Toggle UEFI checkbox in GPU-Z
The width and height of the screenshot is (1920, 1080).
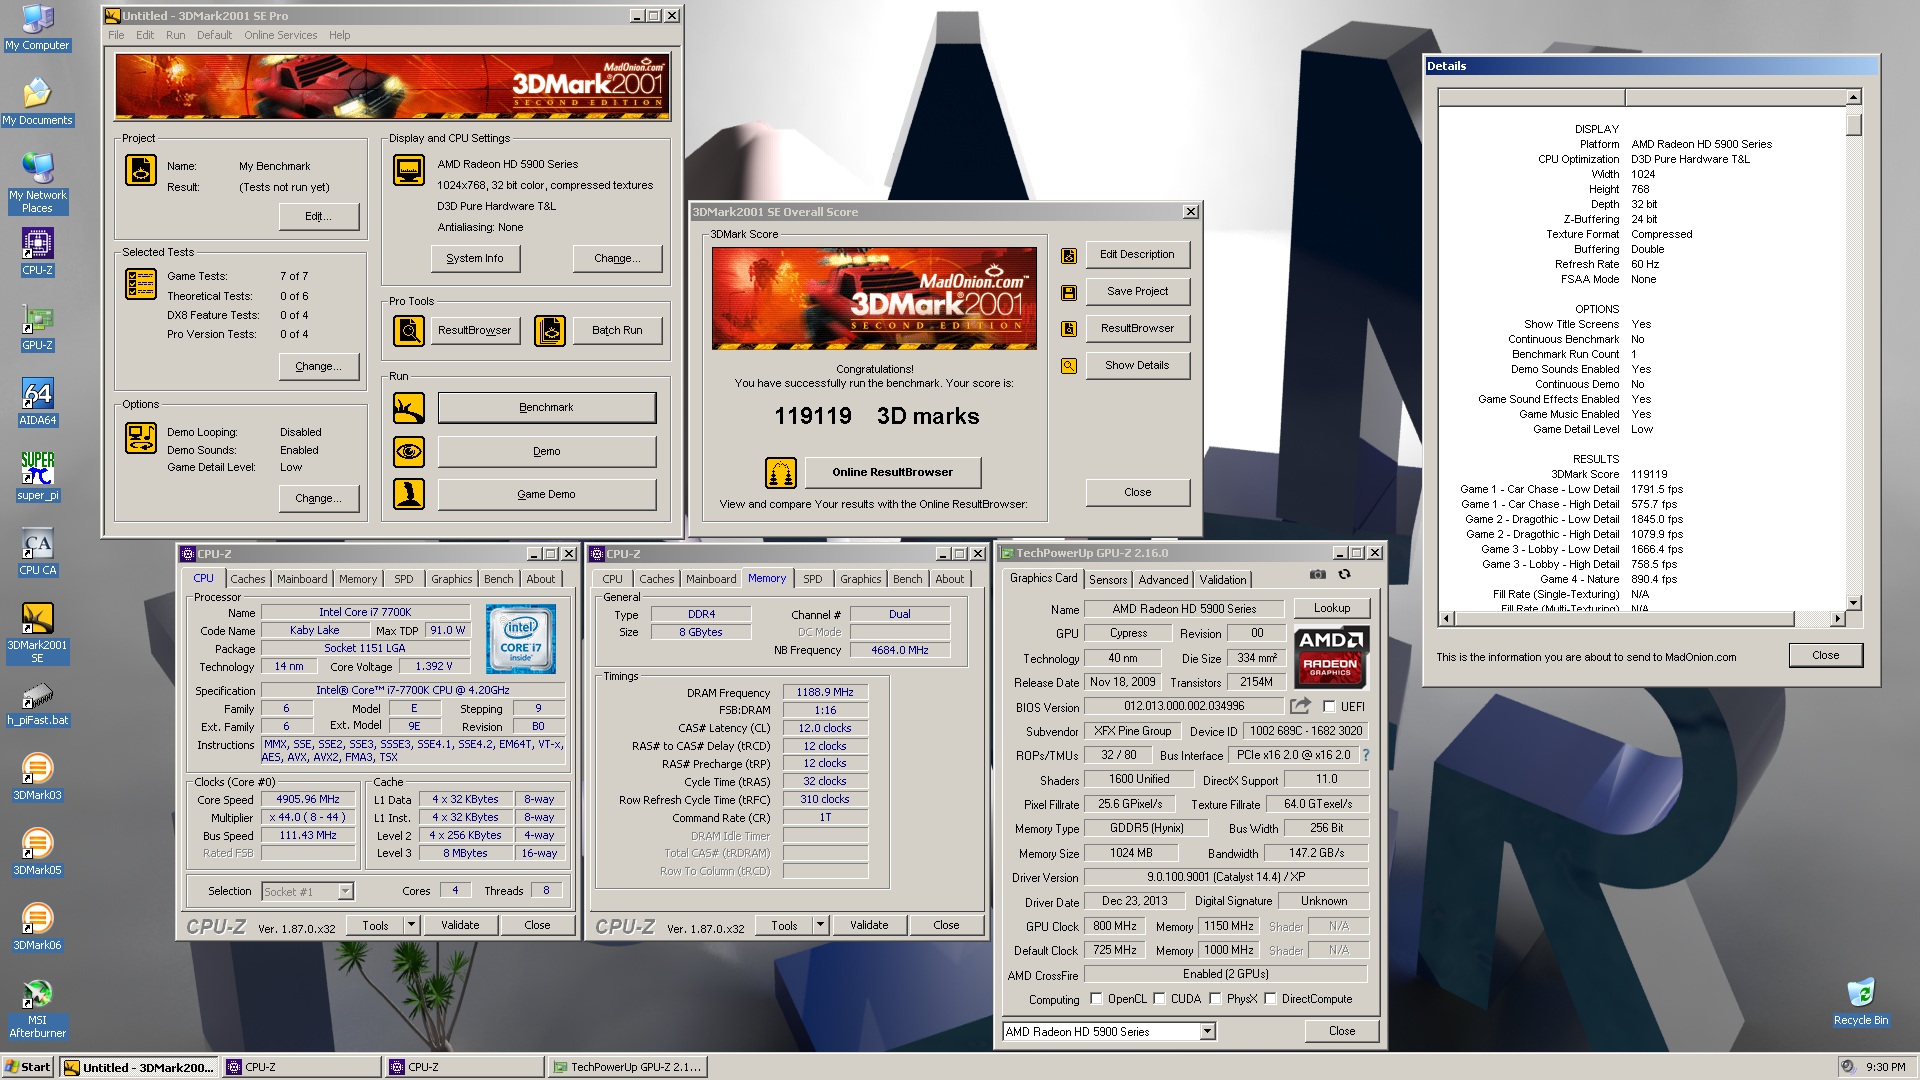point(1329,707)
